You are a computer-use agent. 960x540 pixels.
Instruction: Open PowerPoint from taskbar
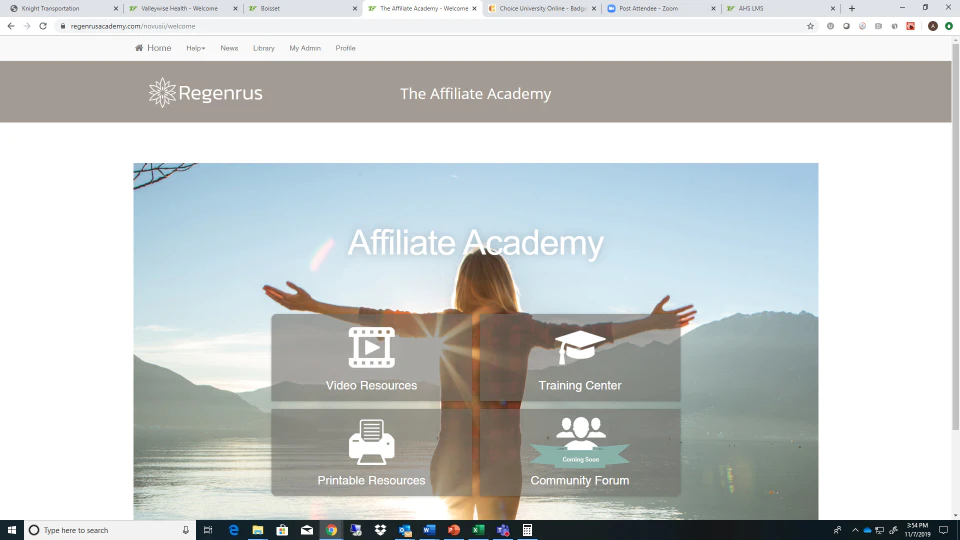(454, 530)
